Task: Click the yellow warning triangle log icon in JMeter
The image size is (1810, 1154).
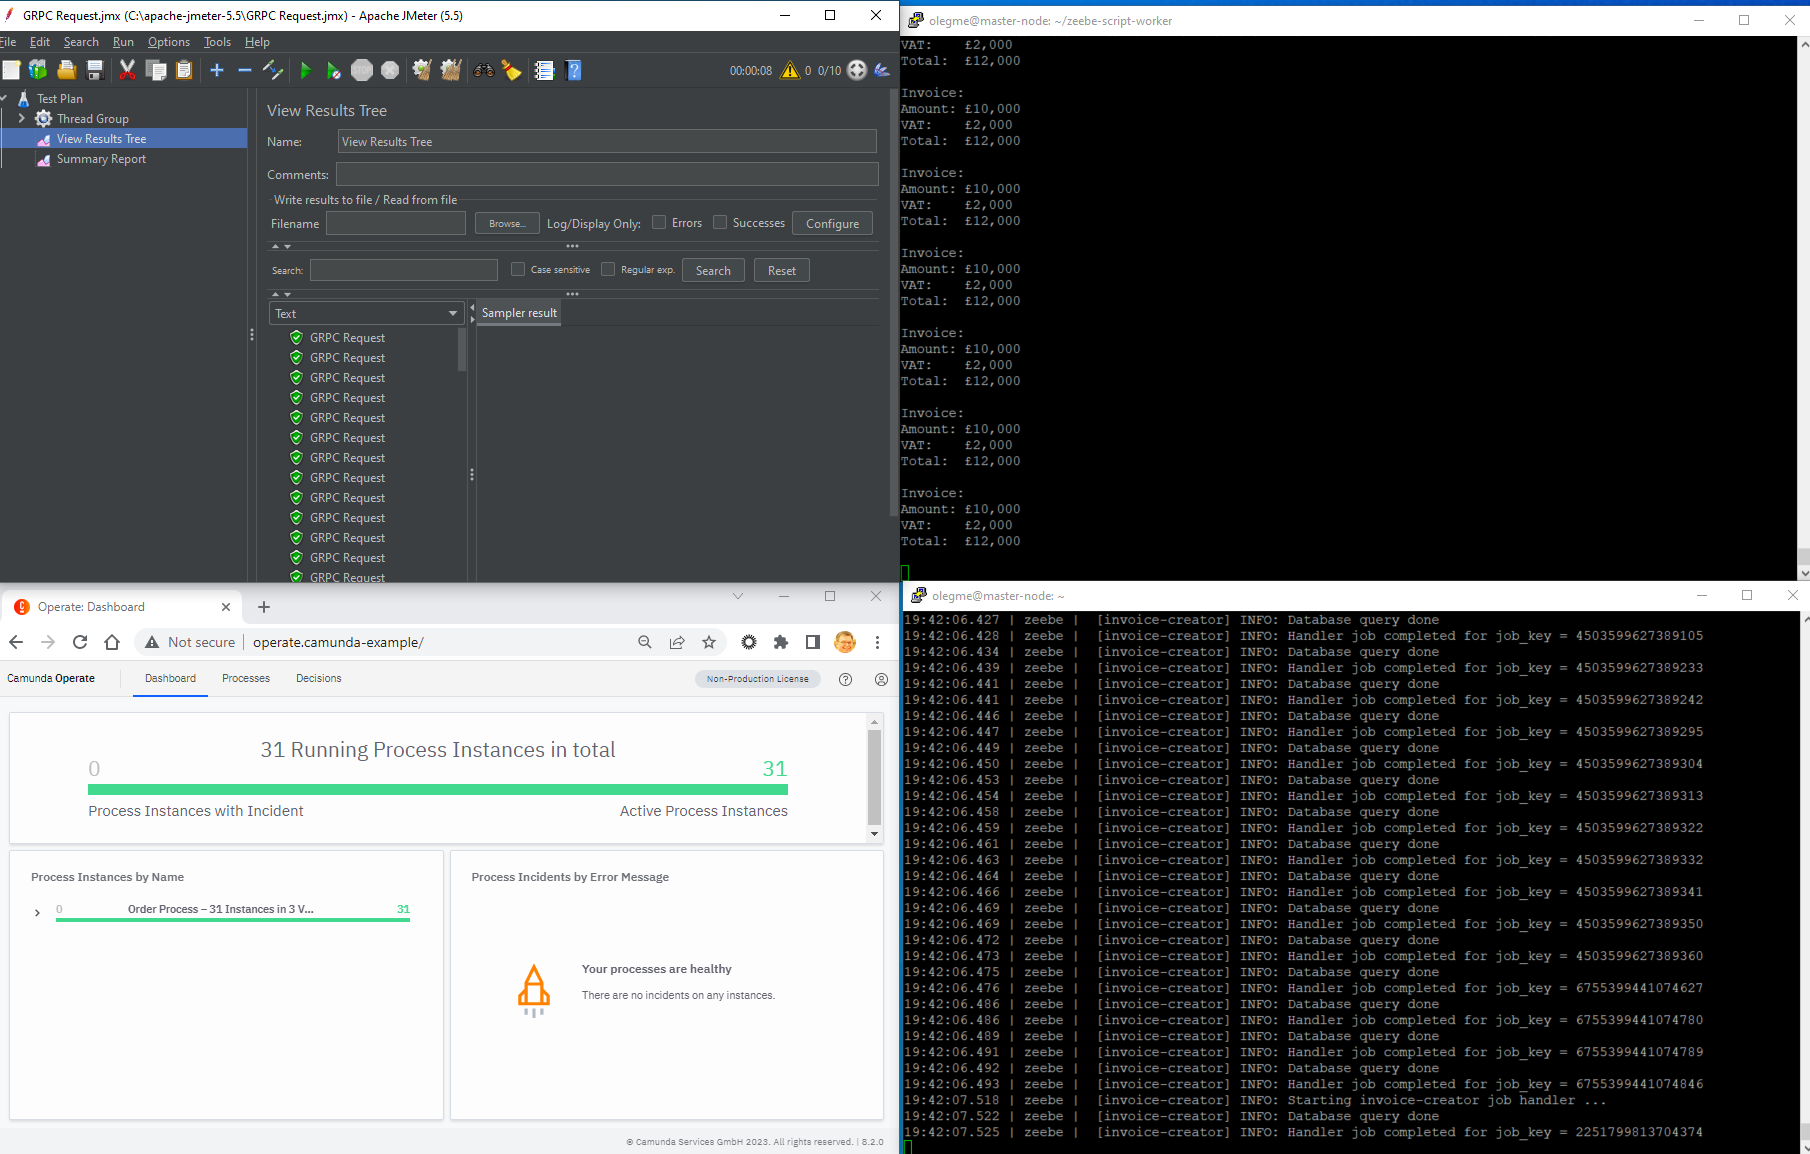Action: click(790, 70)
